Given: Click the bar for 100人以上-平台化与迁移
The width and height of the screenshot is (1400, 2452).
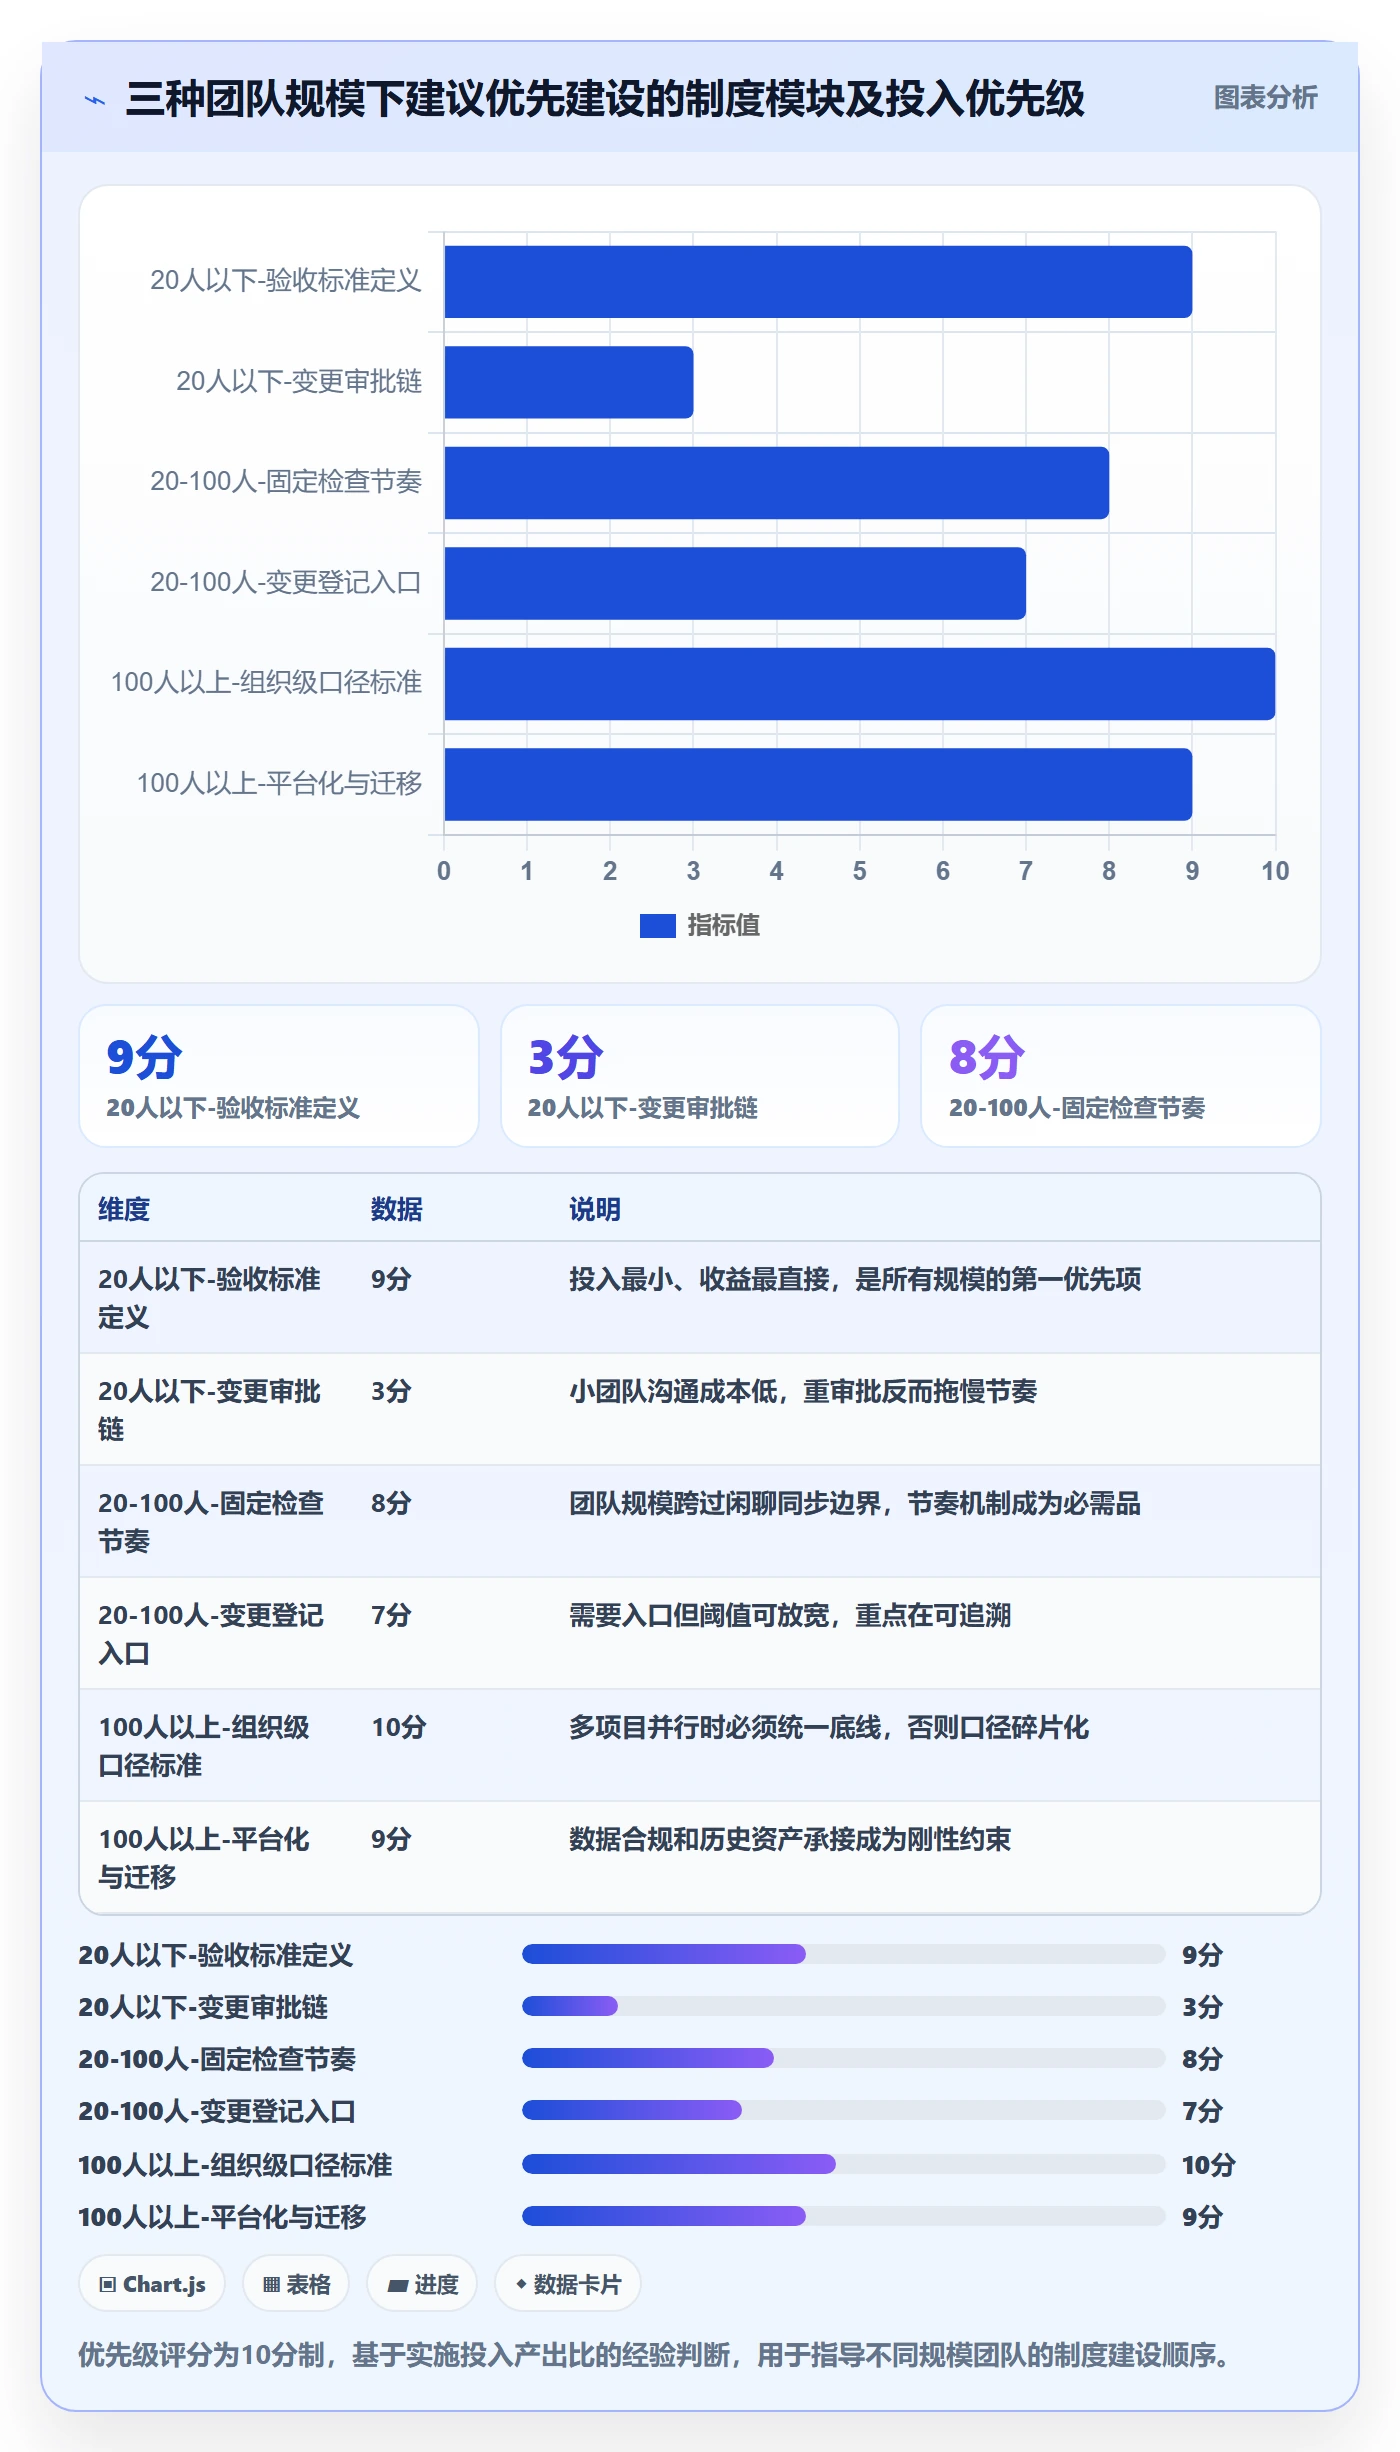Looking at the screenshot, I should pos(818,784).
